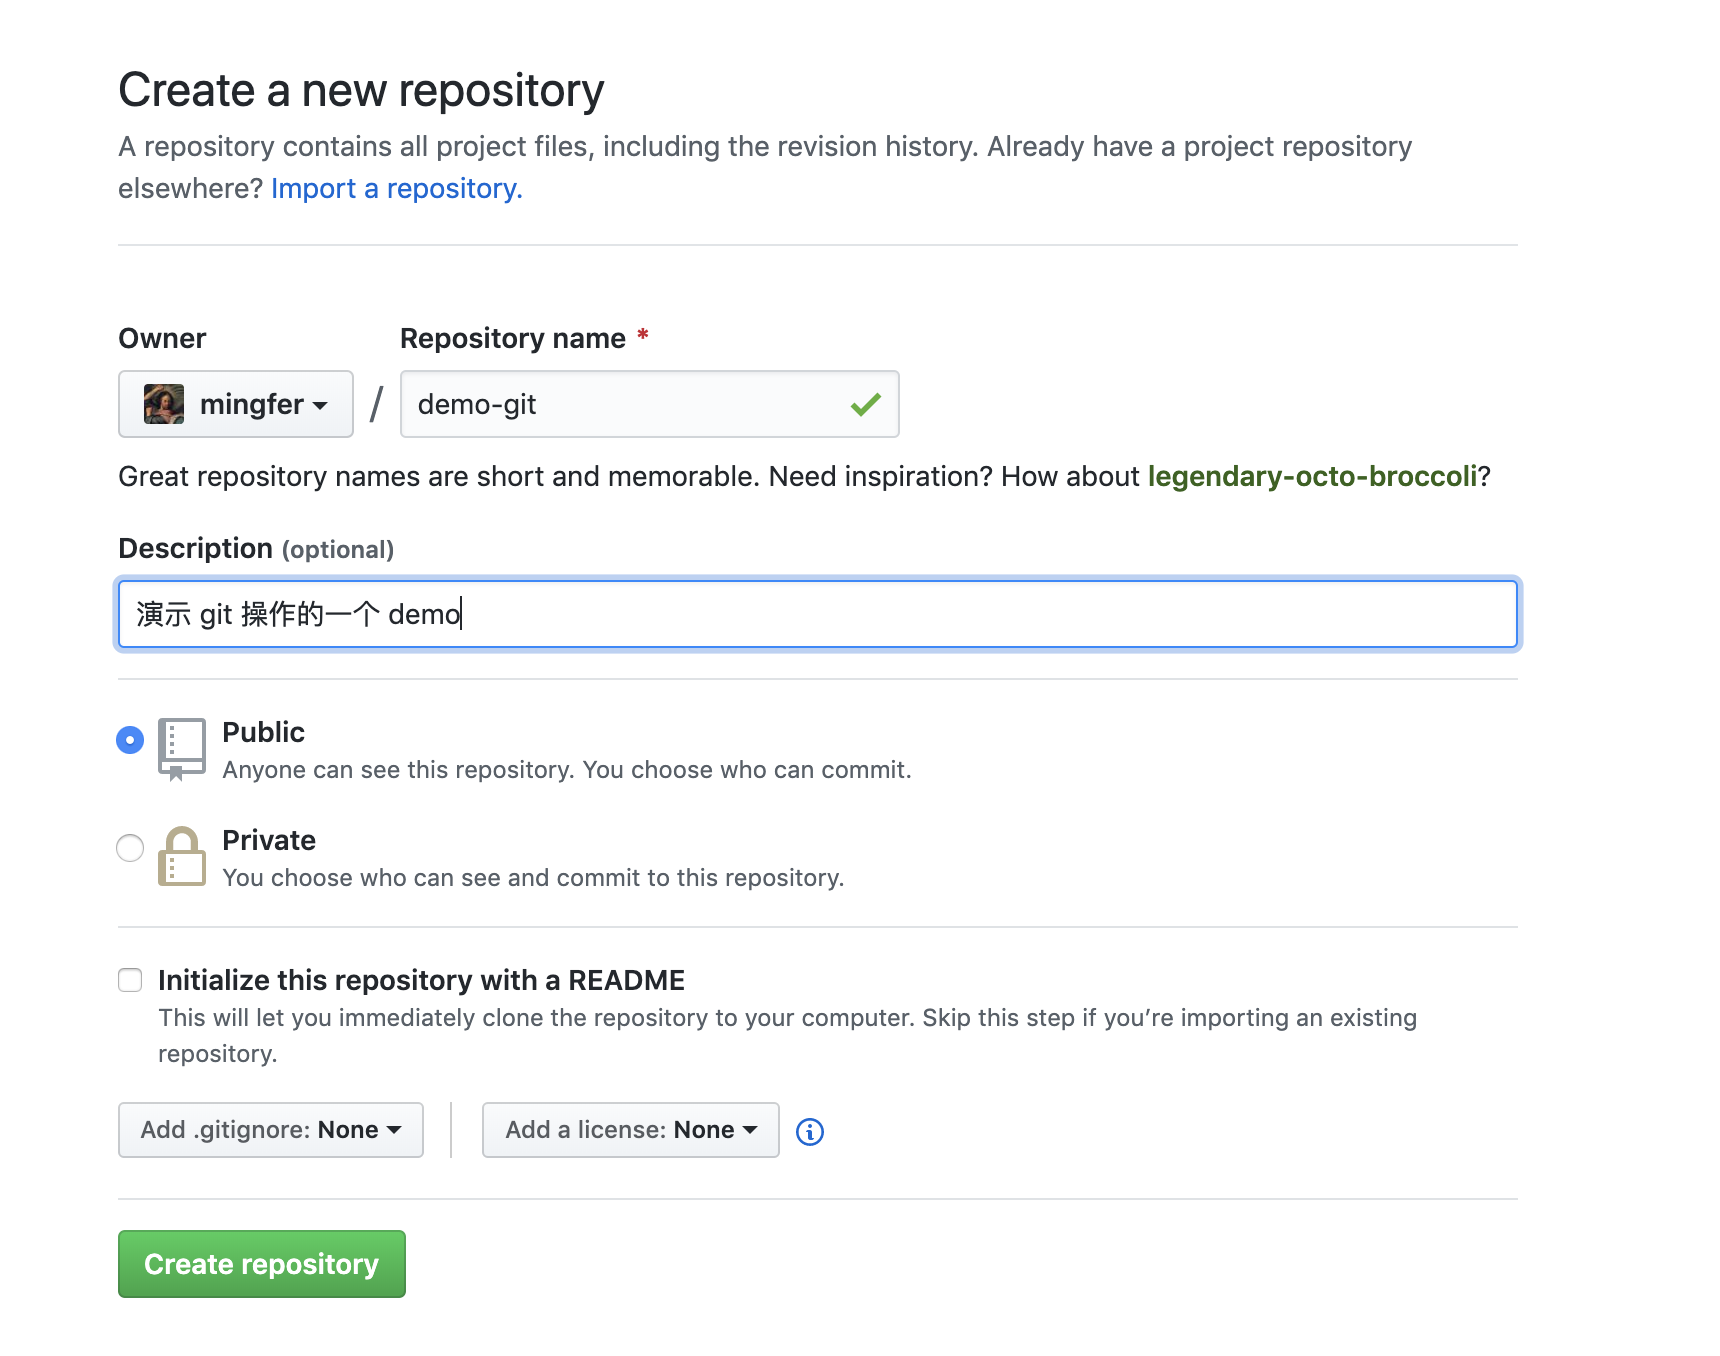
Task: Click the Create repository button
Action: point(262,1264)
